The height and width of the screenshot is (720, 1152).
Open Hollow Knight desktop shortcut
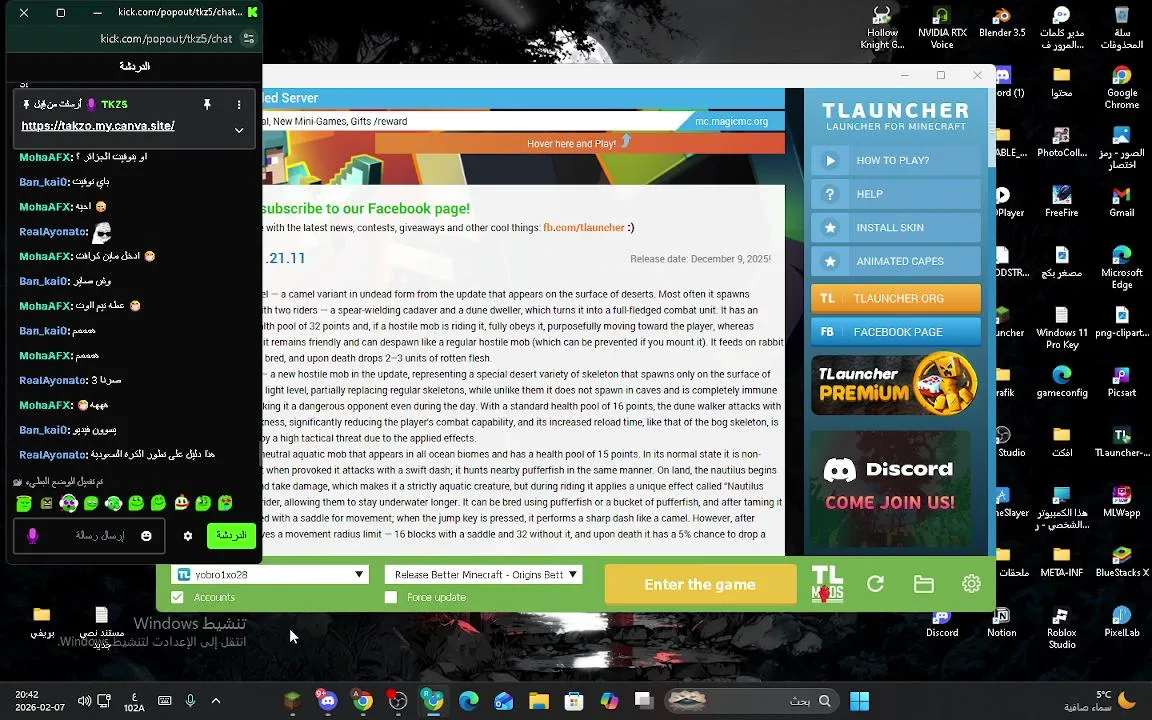[x=882, y=28]
